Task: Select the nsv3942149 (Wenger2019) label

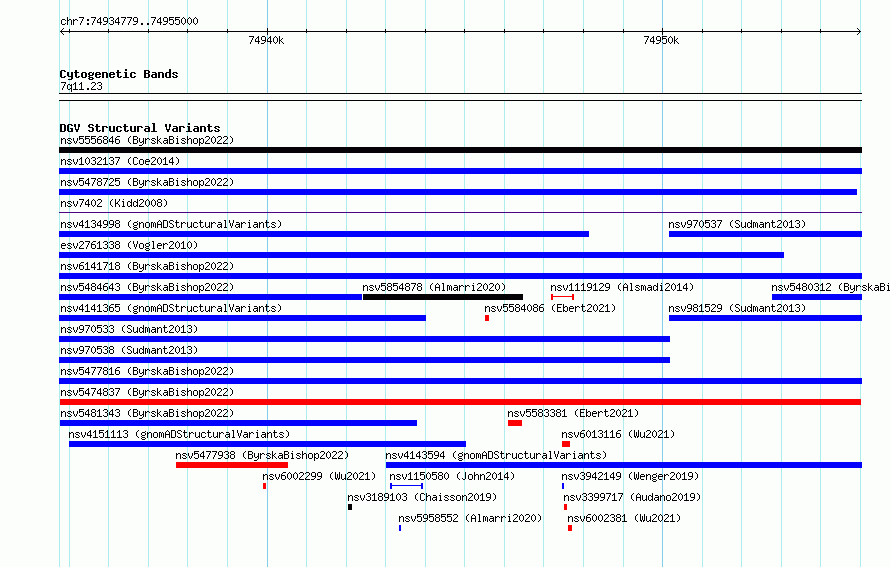Action: tap(630, 476)
